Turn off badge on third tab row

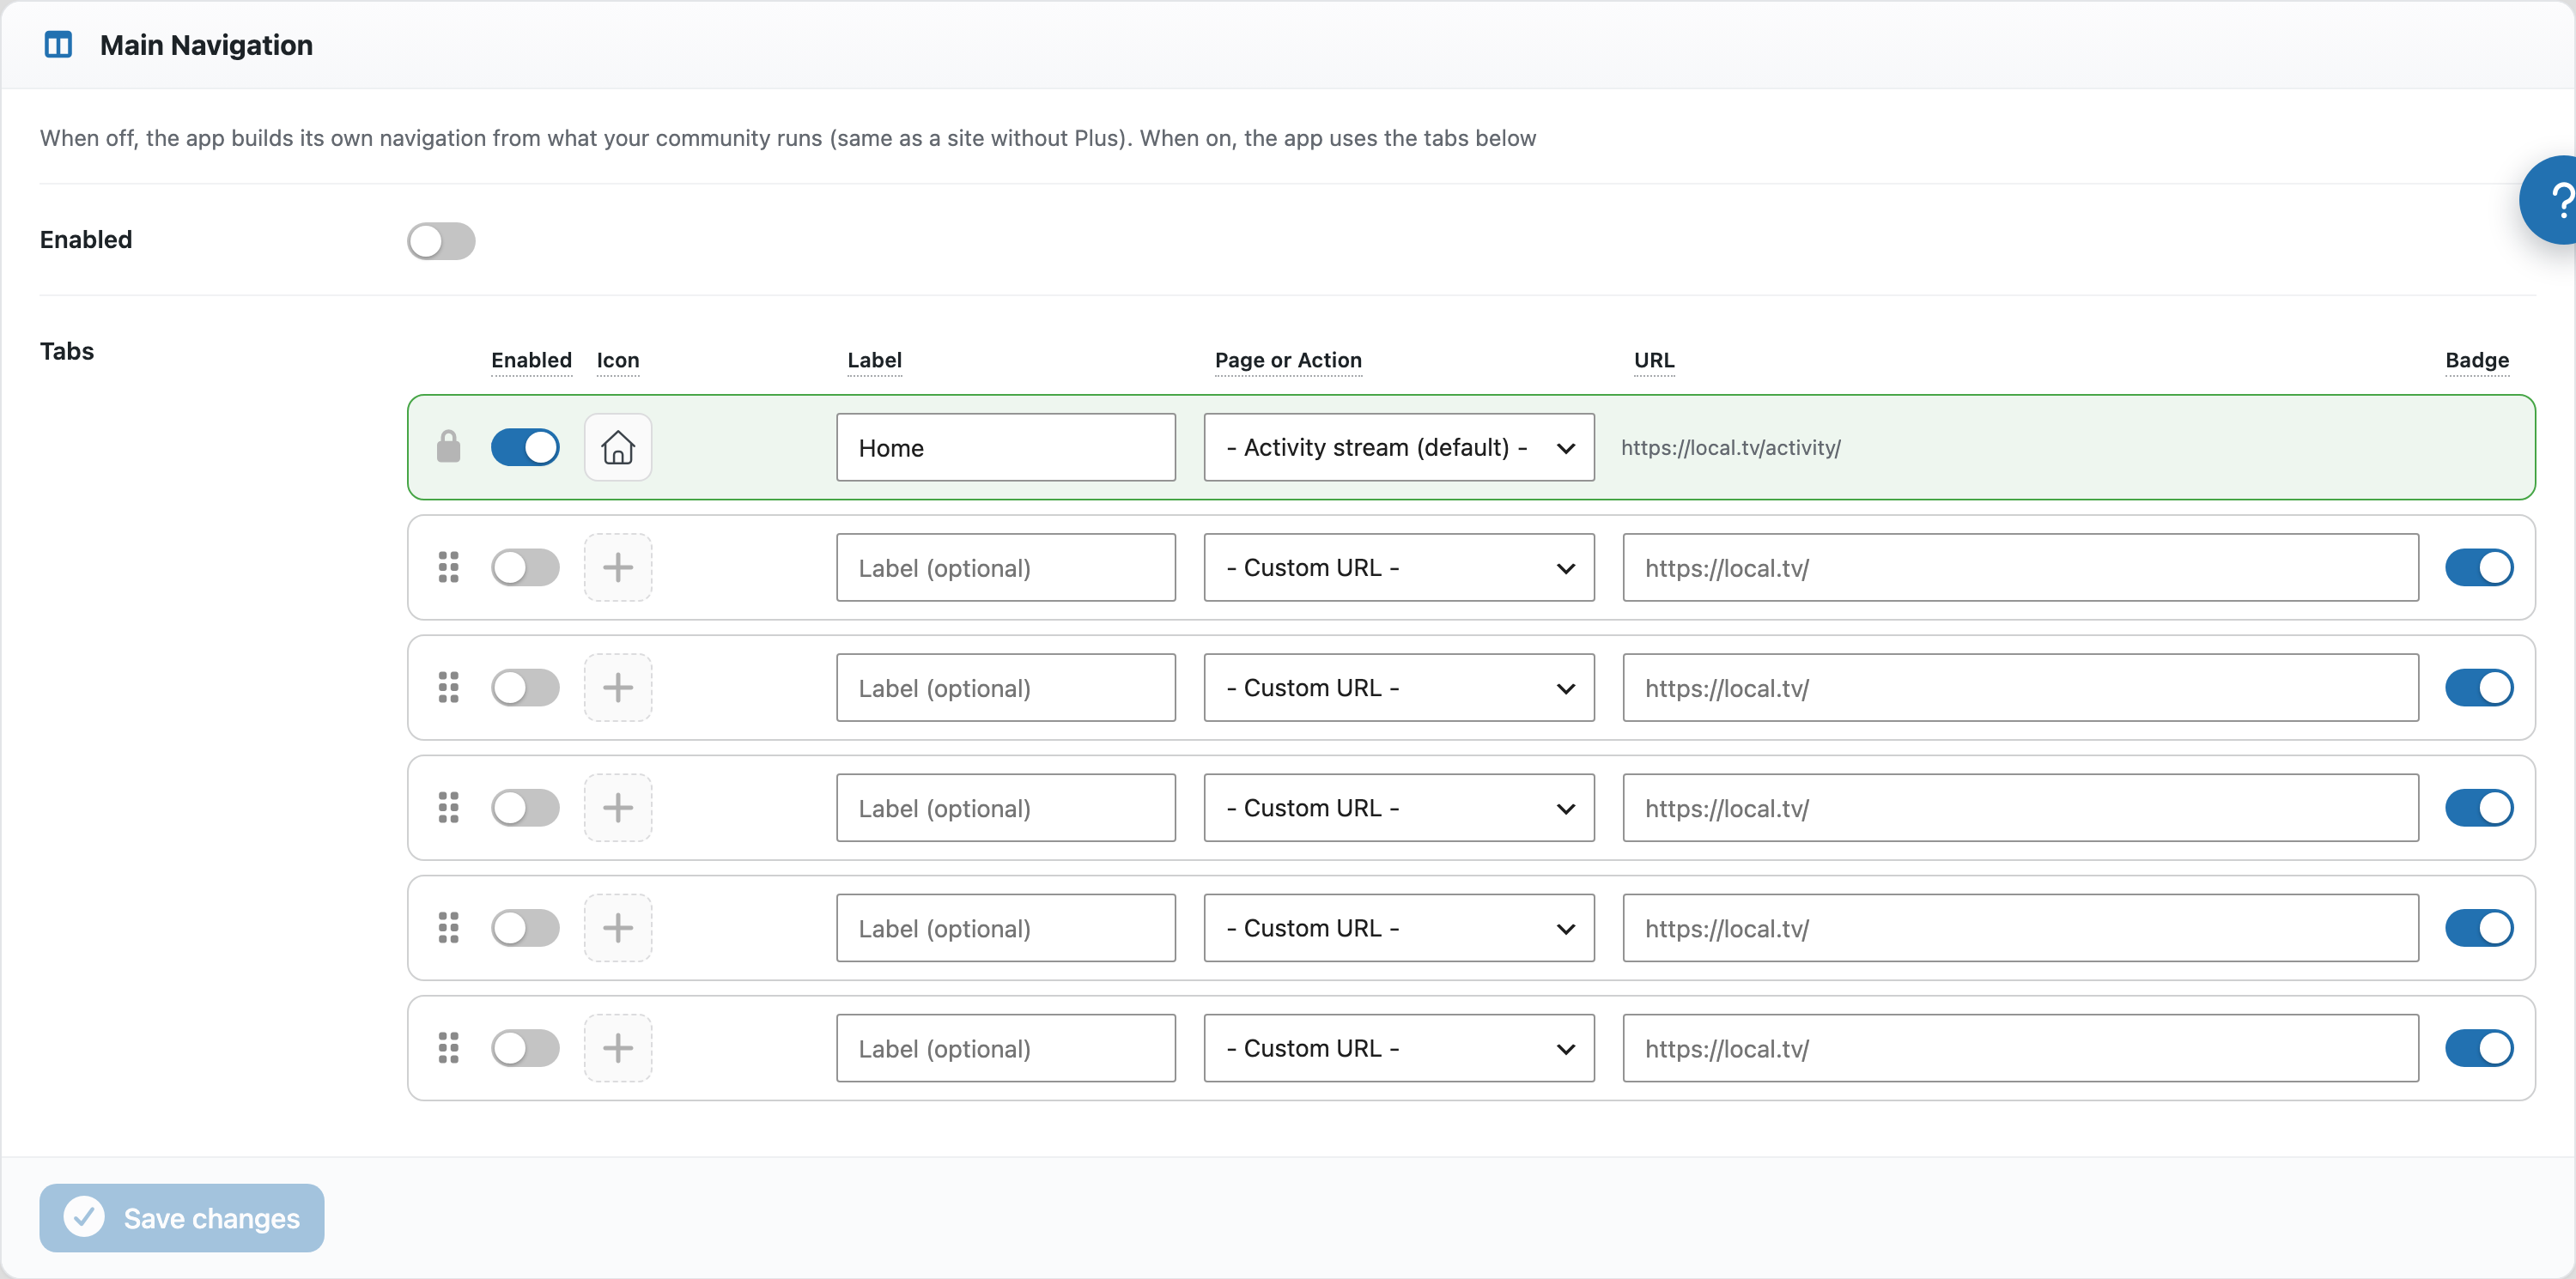[2479, 687]
